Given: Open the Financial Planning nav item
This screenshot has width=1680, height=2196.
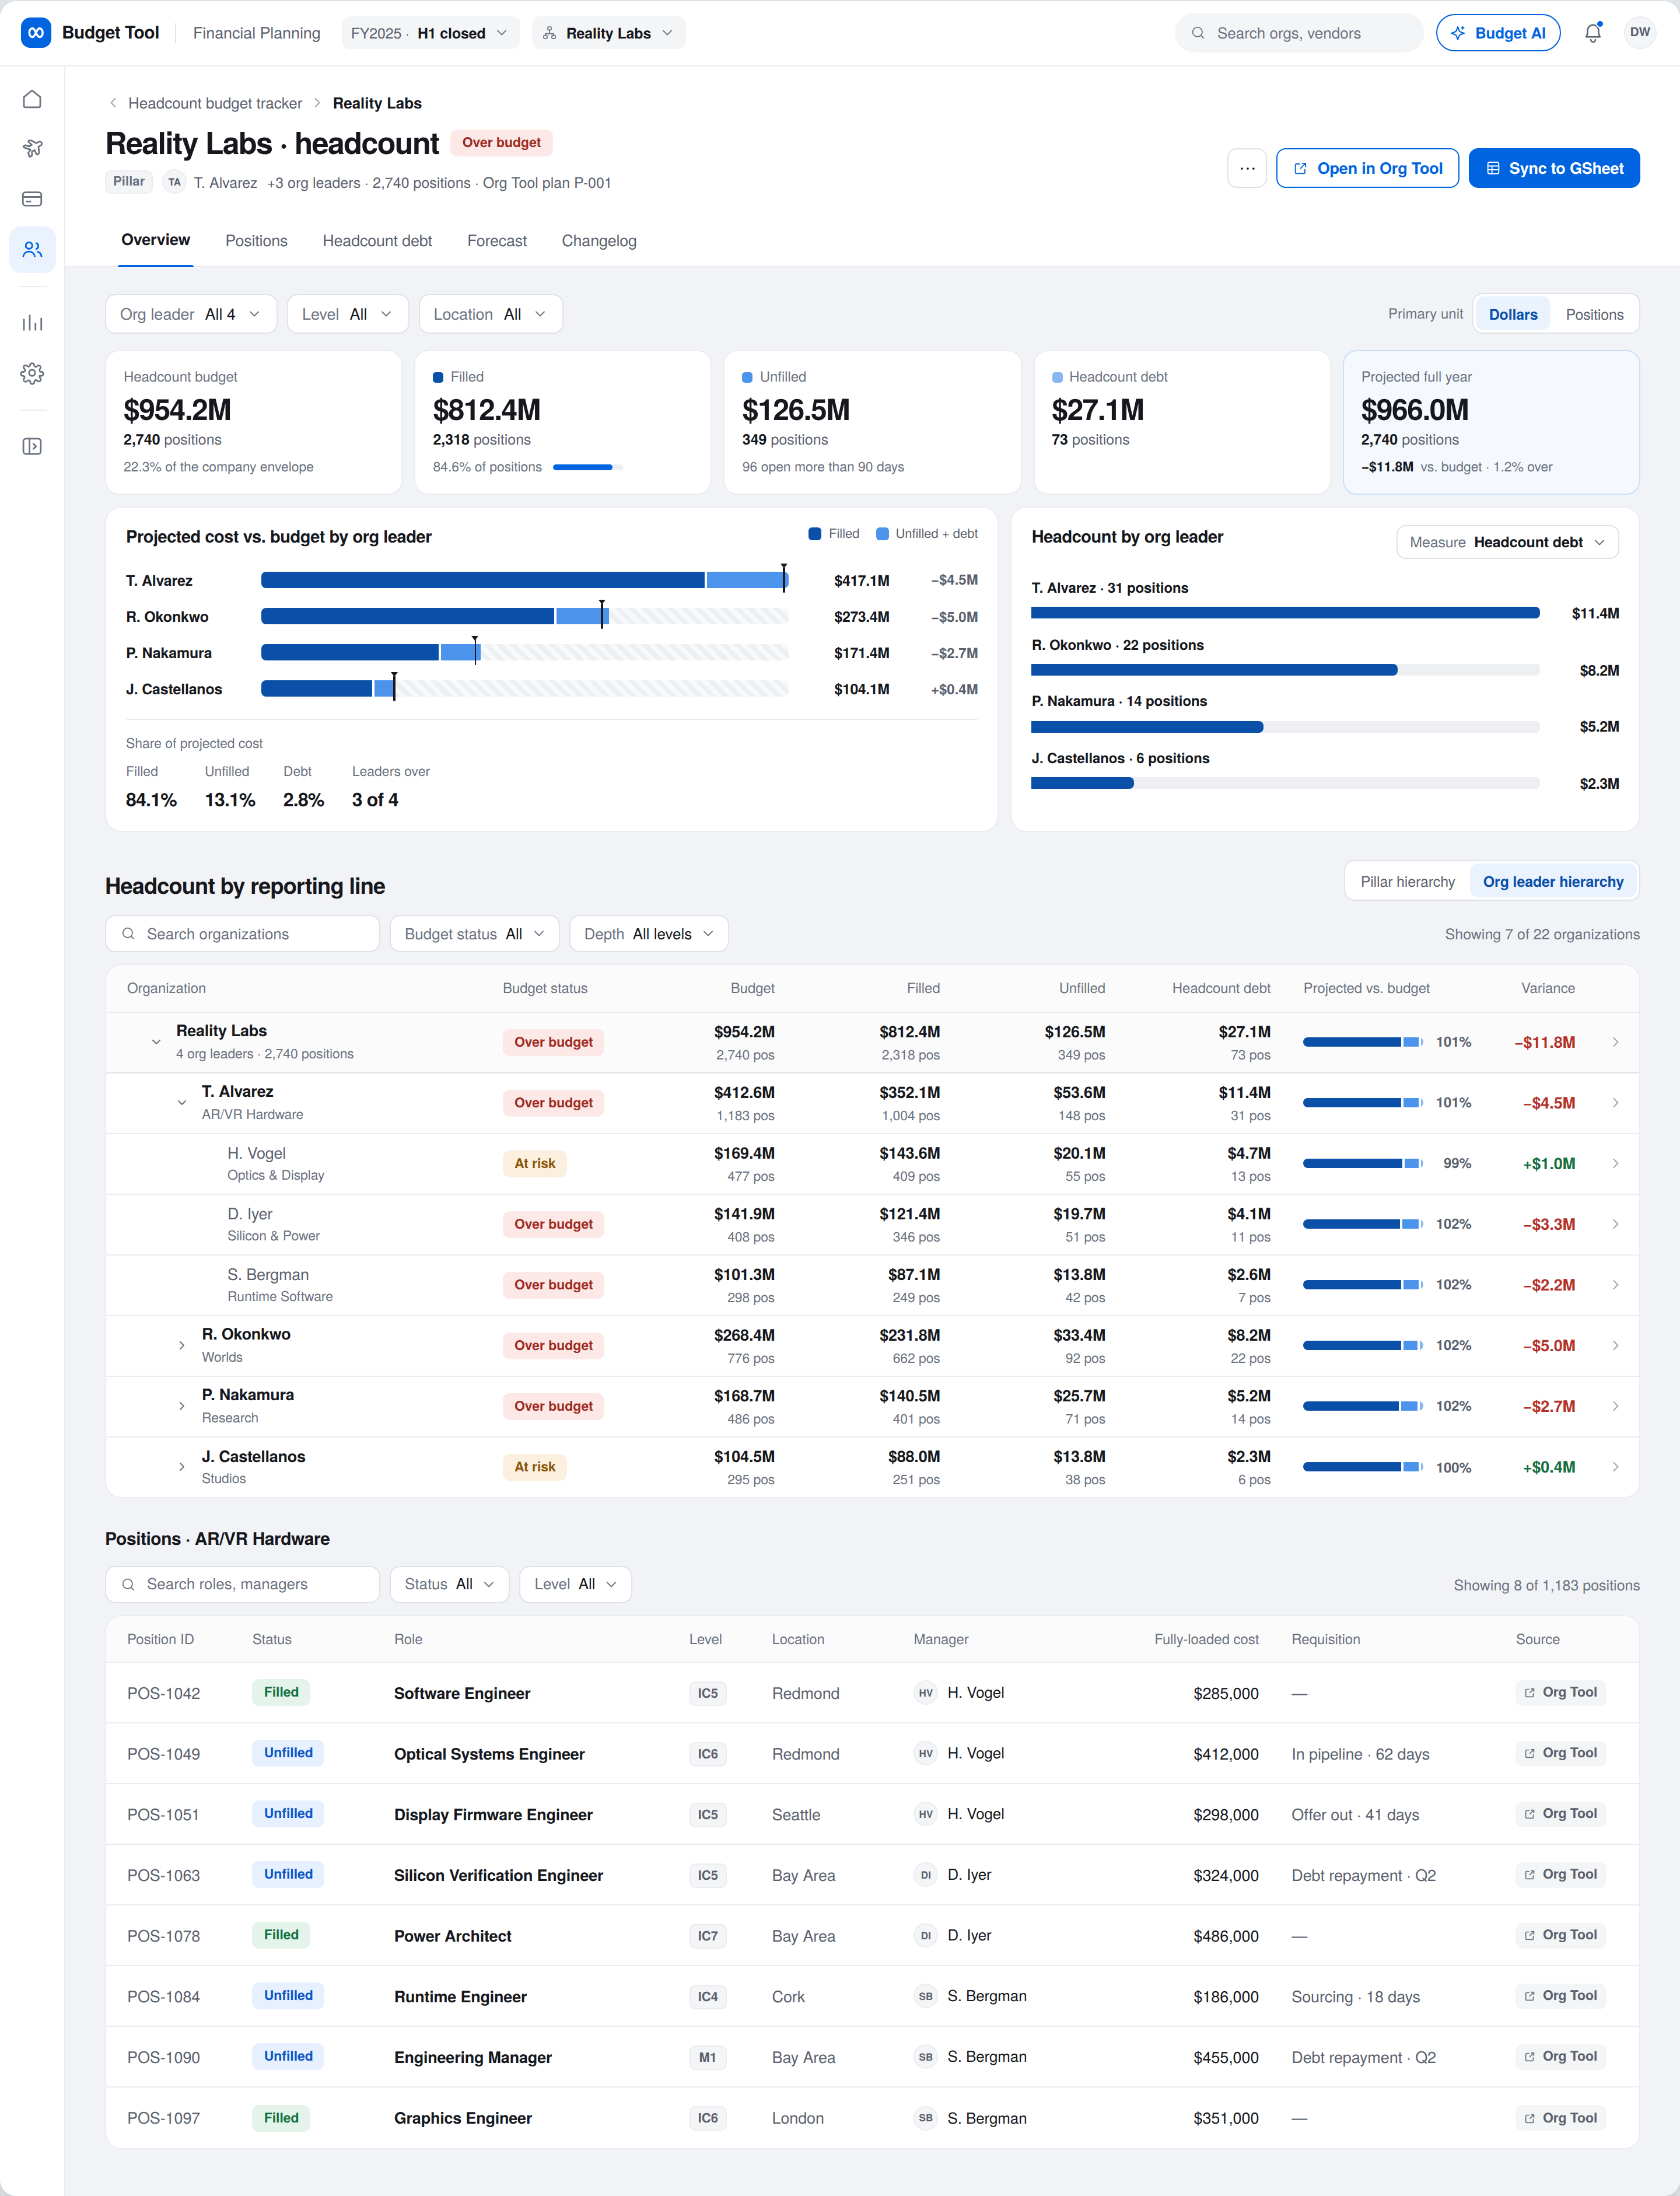Looking at the screenshot, I should 256,33.
